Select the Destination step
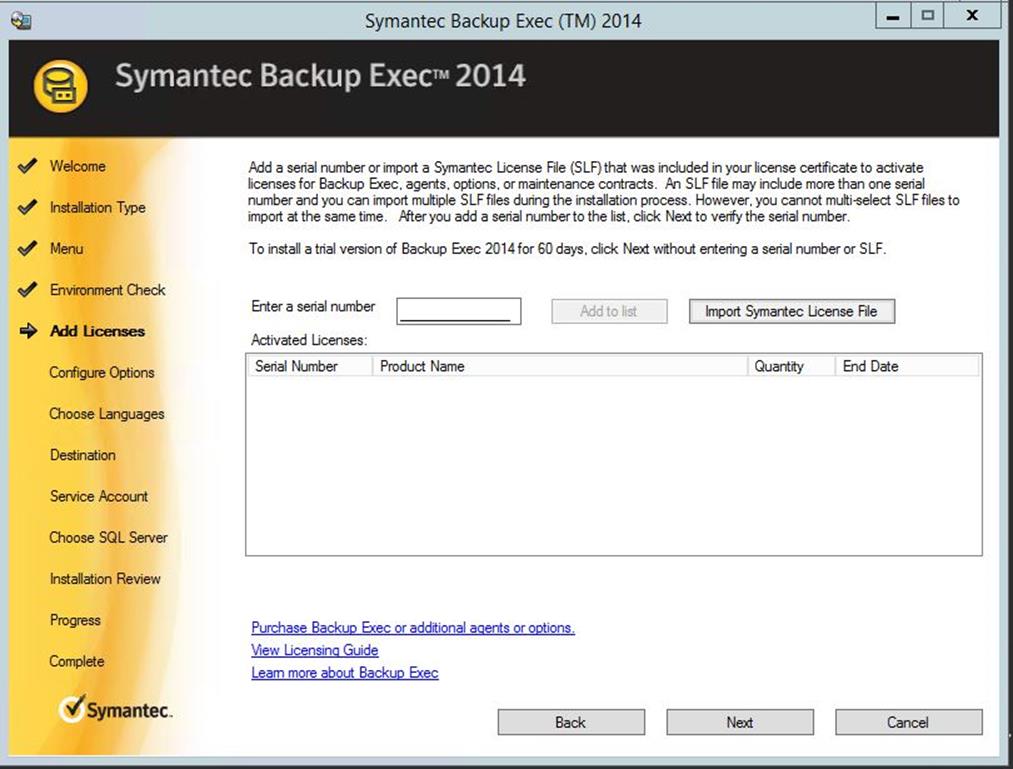Viewport: 1013px width, 769px height. 83,455
